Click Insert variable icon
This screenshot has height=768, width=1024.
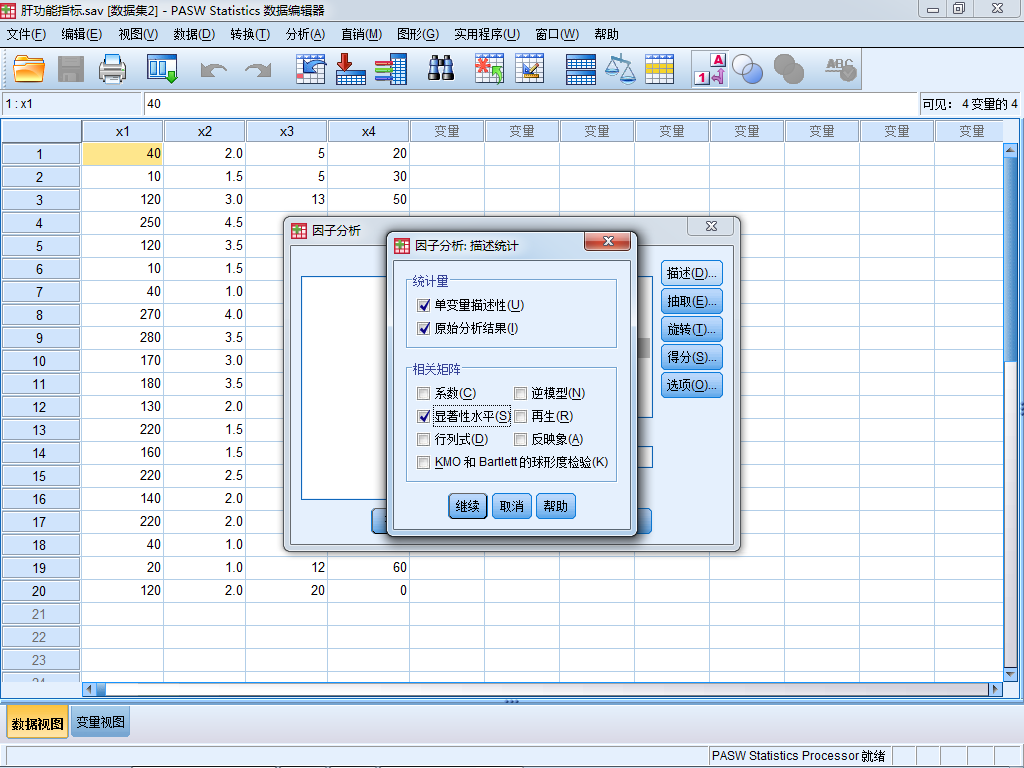(530, 69)
